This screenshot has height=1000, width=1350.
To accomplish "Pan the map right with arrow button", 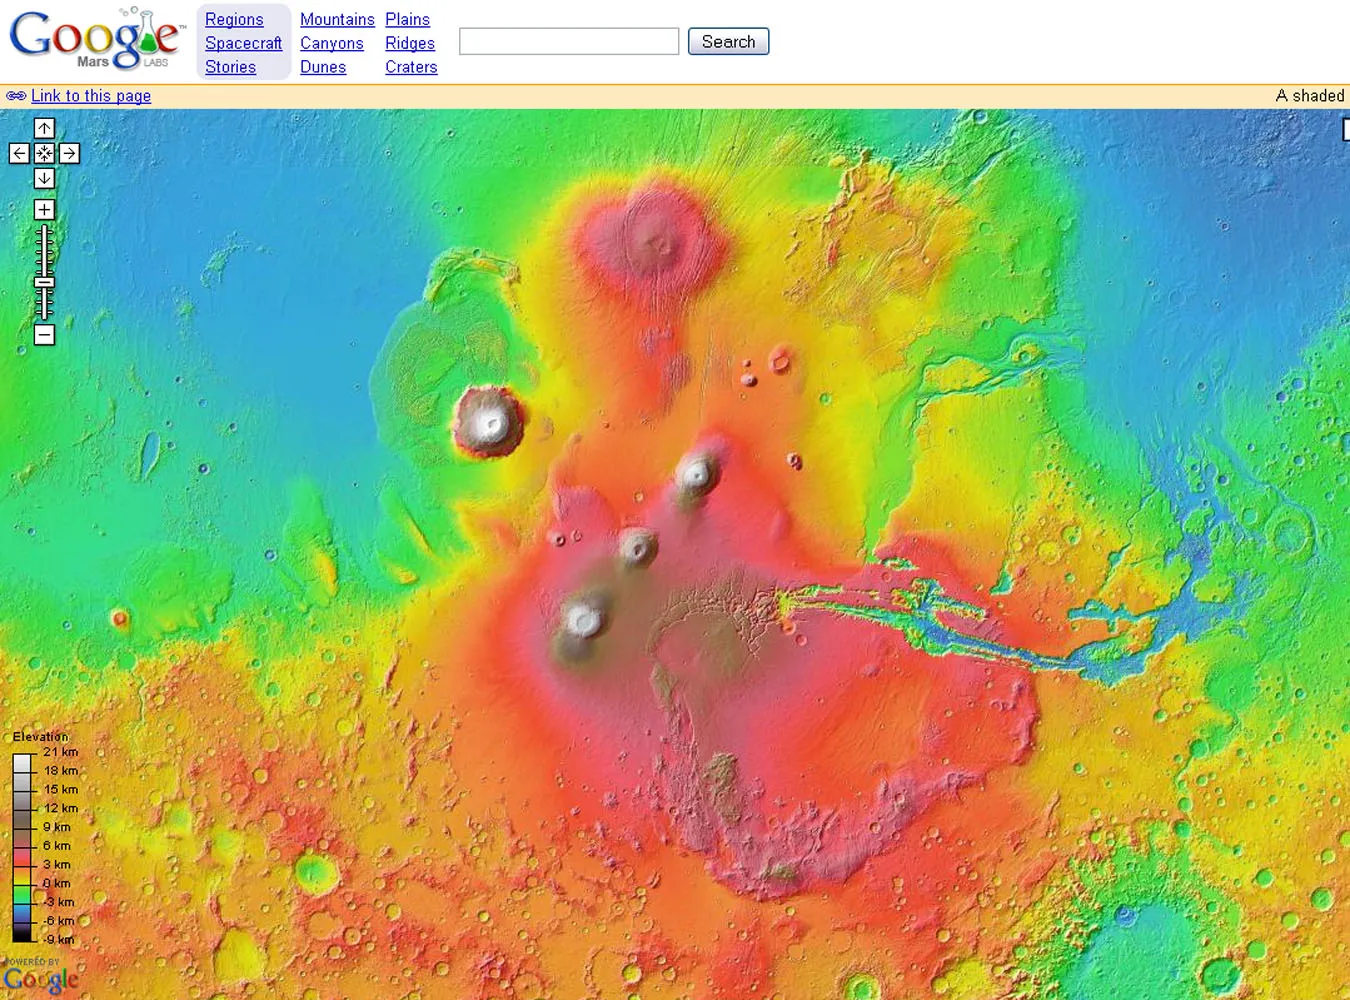I will tap(69, 153).
